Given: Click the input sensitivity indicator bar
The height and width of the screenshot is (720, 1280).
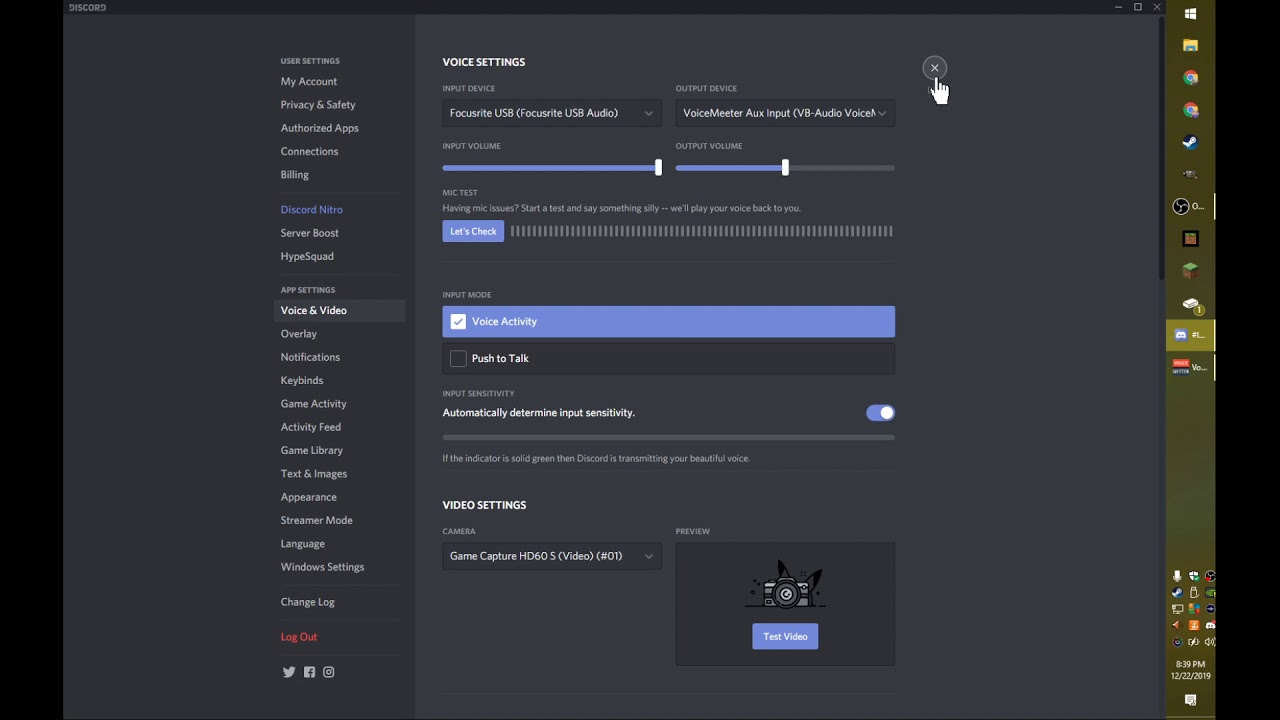Looking at the screenshot, I should point(669,437).
